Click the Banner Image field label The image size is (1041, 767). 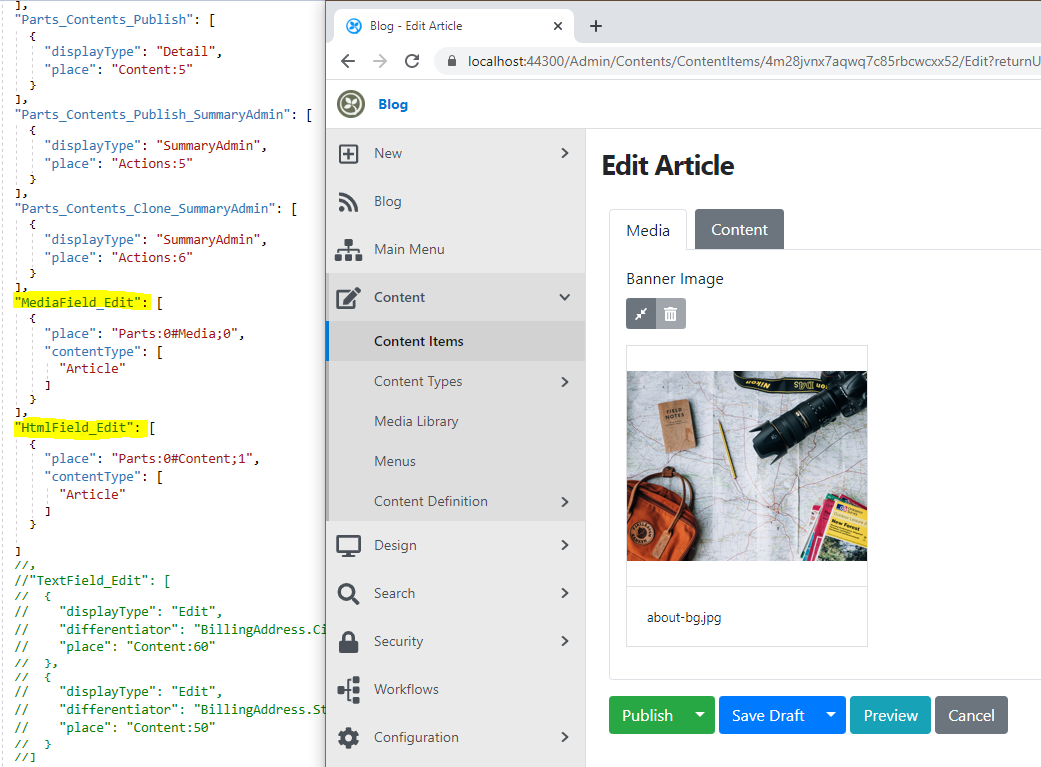[675, 279]
